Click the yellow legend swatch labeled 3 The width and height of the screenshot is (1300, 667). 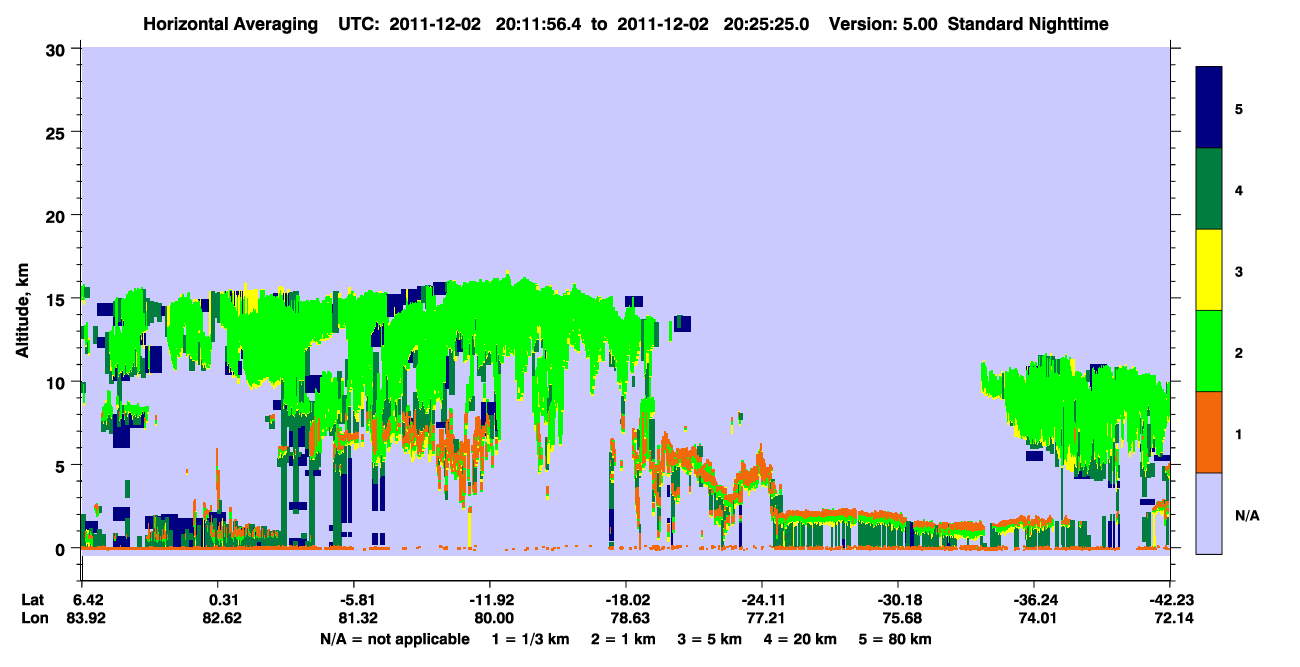1210,270
